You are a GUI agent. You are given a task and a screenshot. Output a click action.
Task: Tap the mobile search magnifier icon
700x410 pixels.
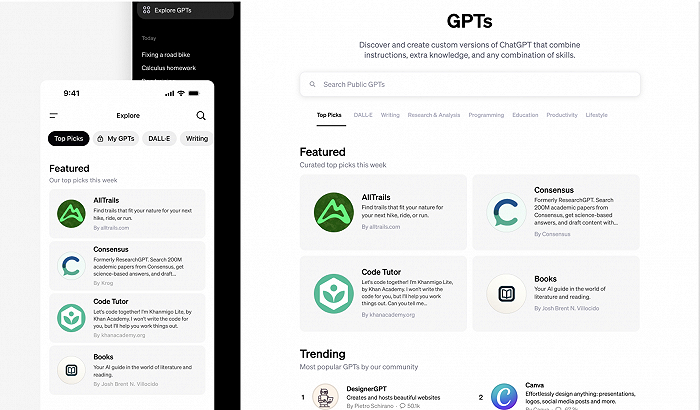[x=201, y=116]
